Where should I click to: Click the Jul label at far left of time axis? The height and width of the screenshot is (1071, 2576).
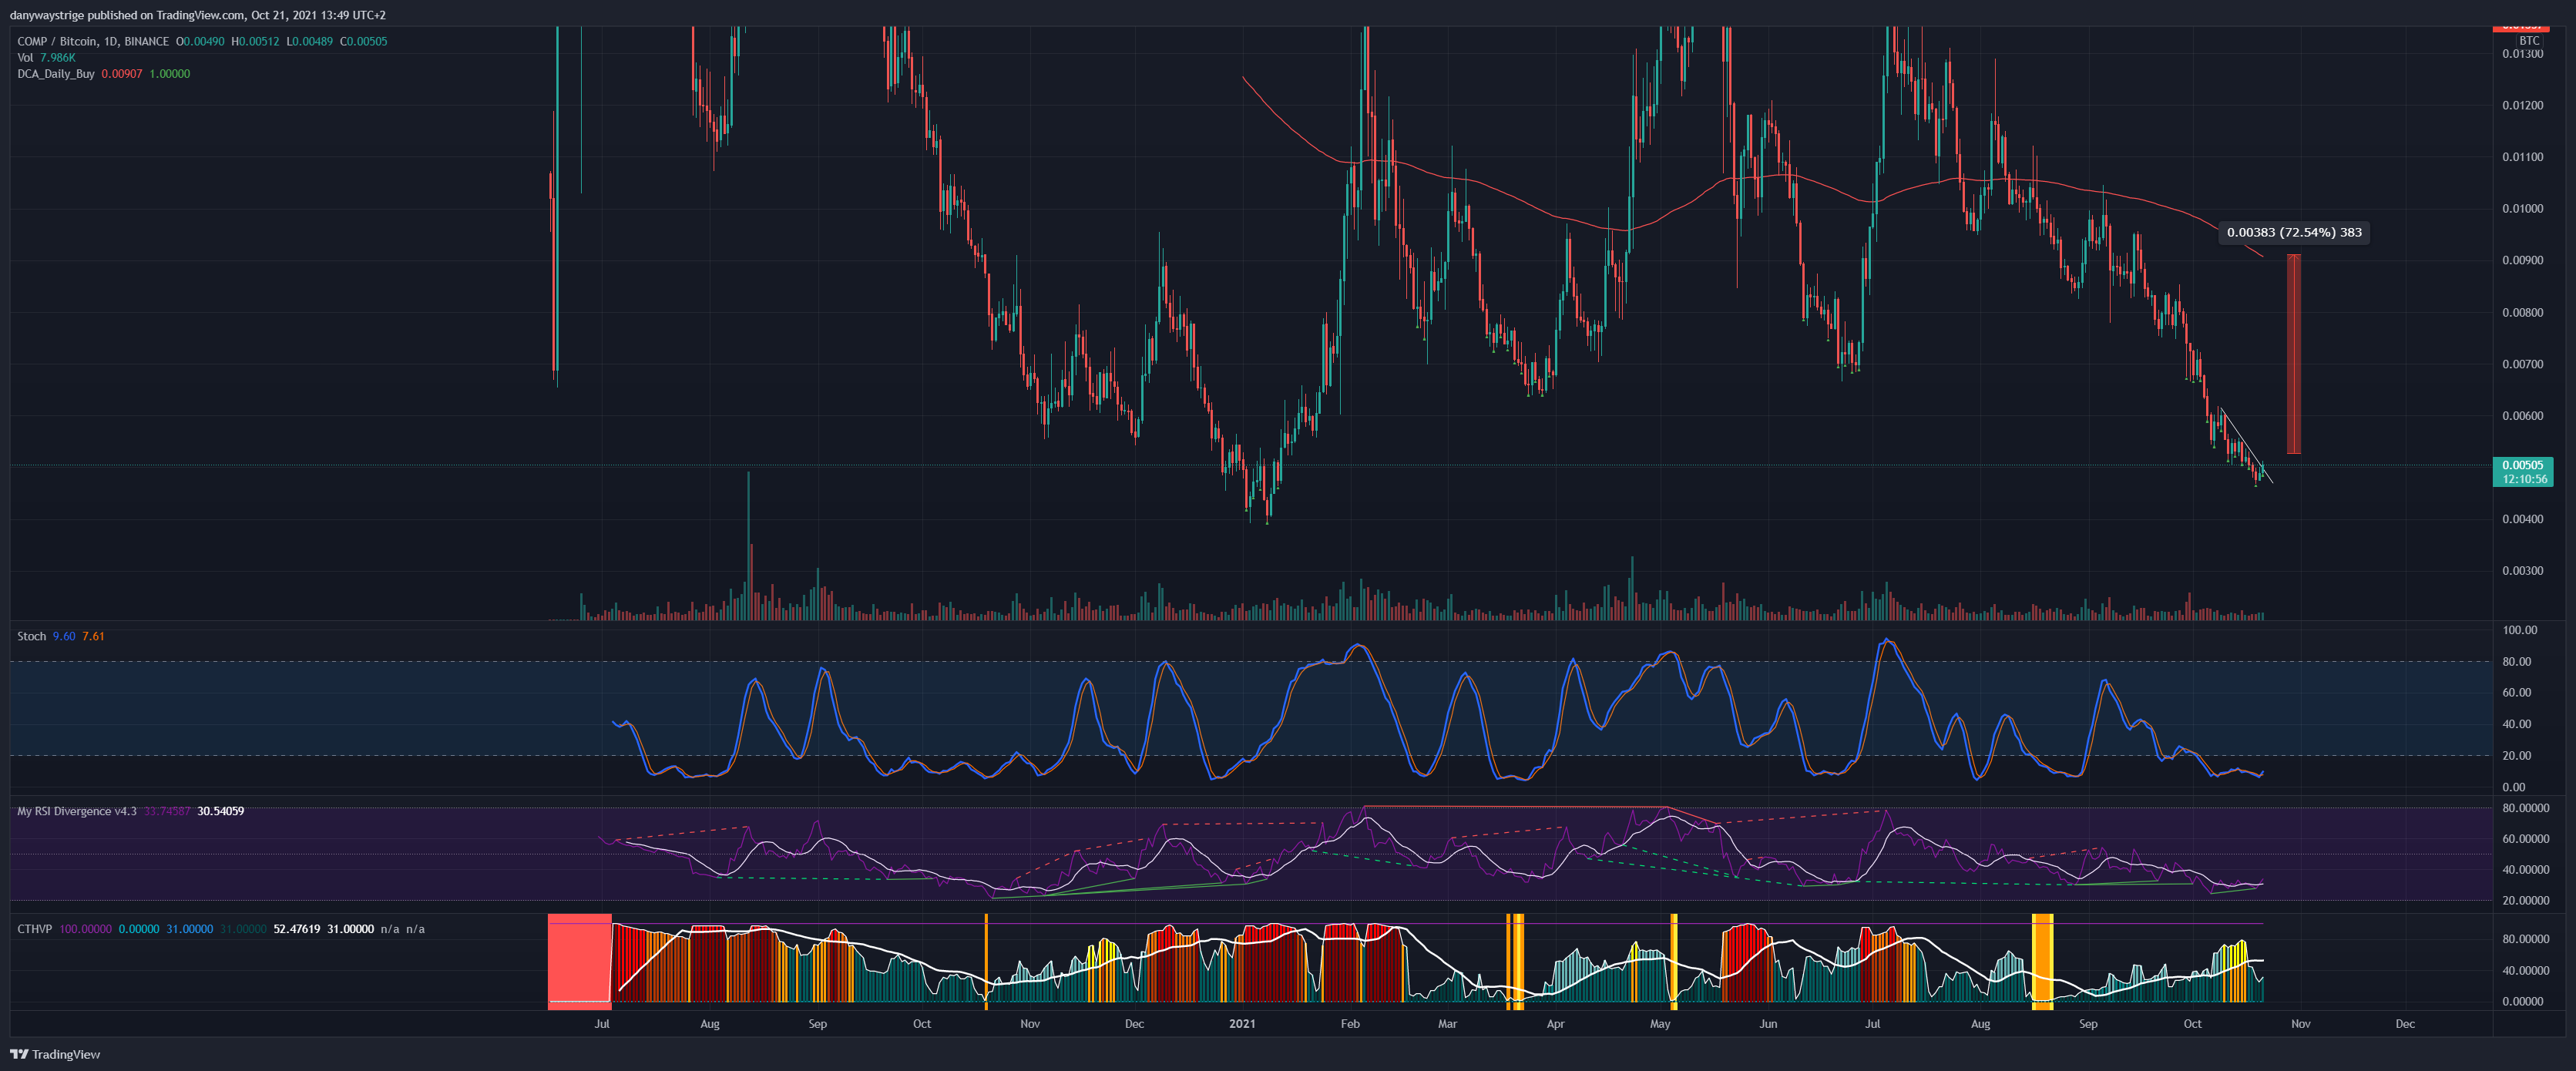pyautogui.click(x=602, y=1023)
